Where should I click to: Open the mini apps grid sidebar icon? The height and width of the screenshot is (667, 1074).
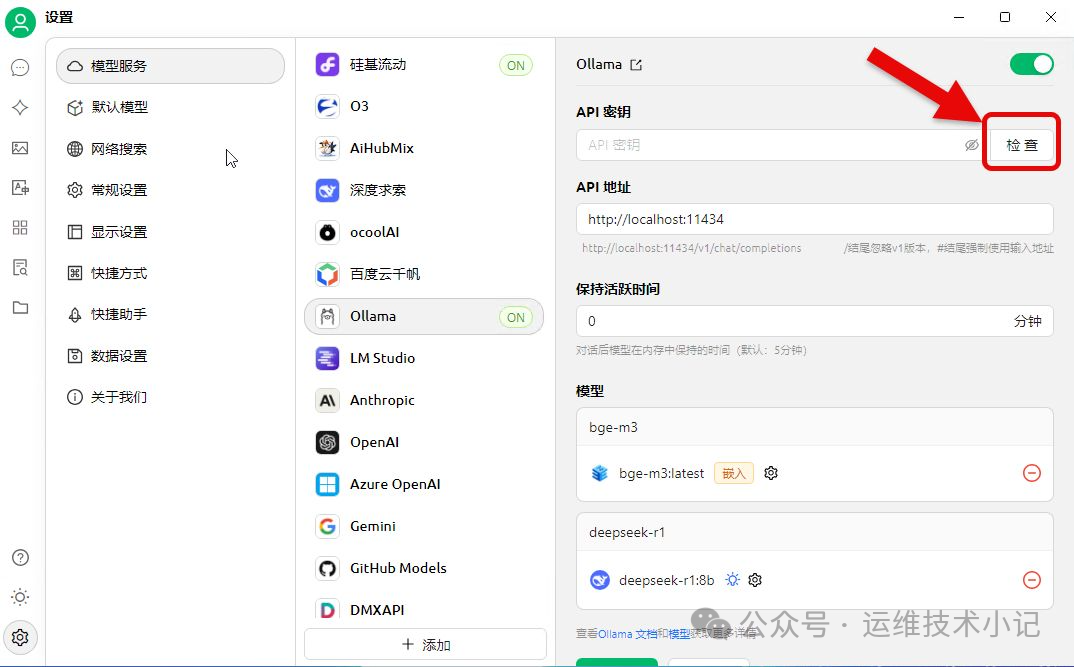[x=20, y=227]
